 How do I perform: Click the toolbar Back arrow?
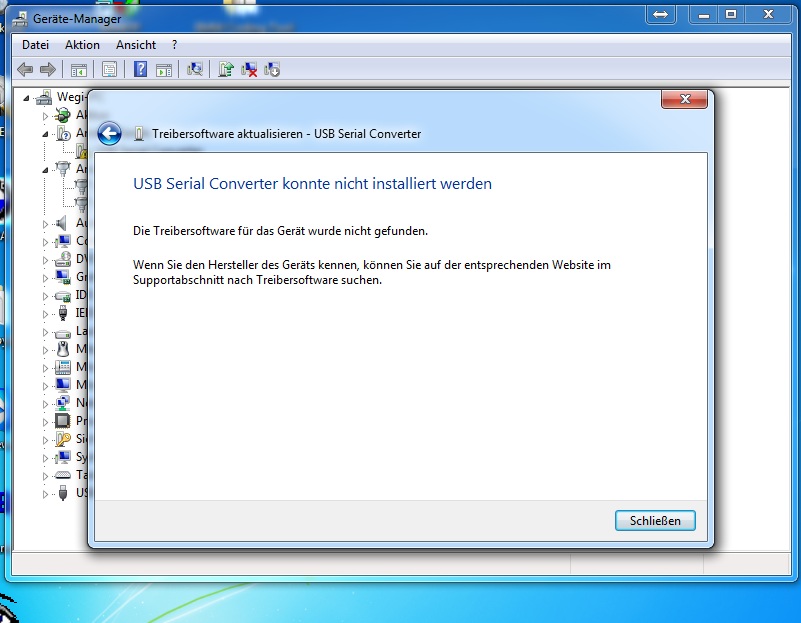pos(25,69)
